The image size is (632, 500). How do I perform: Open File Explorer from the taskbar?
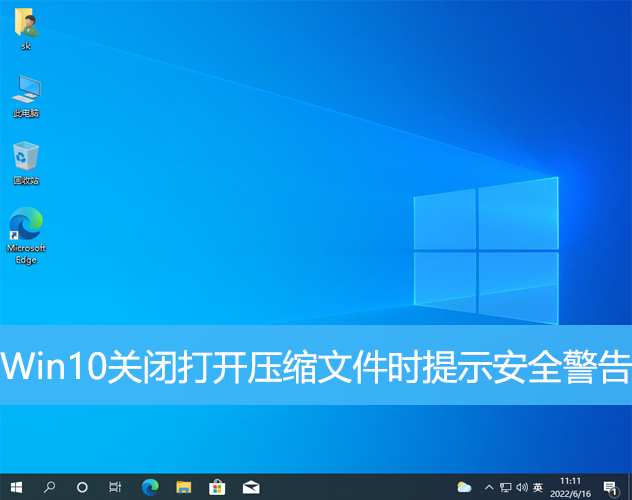(x=183, y=487)
